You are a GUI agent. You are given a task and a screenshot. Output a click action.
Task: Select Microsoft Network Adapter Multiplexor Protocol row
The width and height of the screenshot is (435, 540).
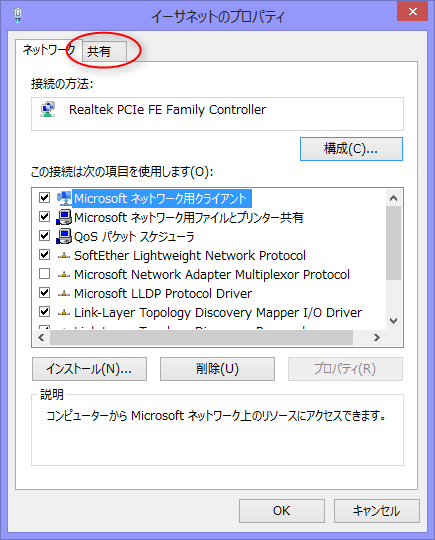pos(212,274)
